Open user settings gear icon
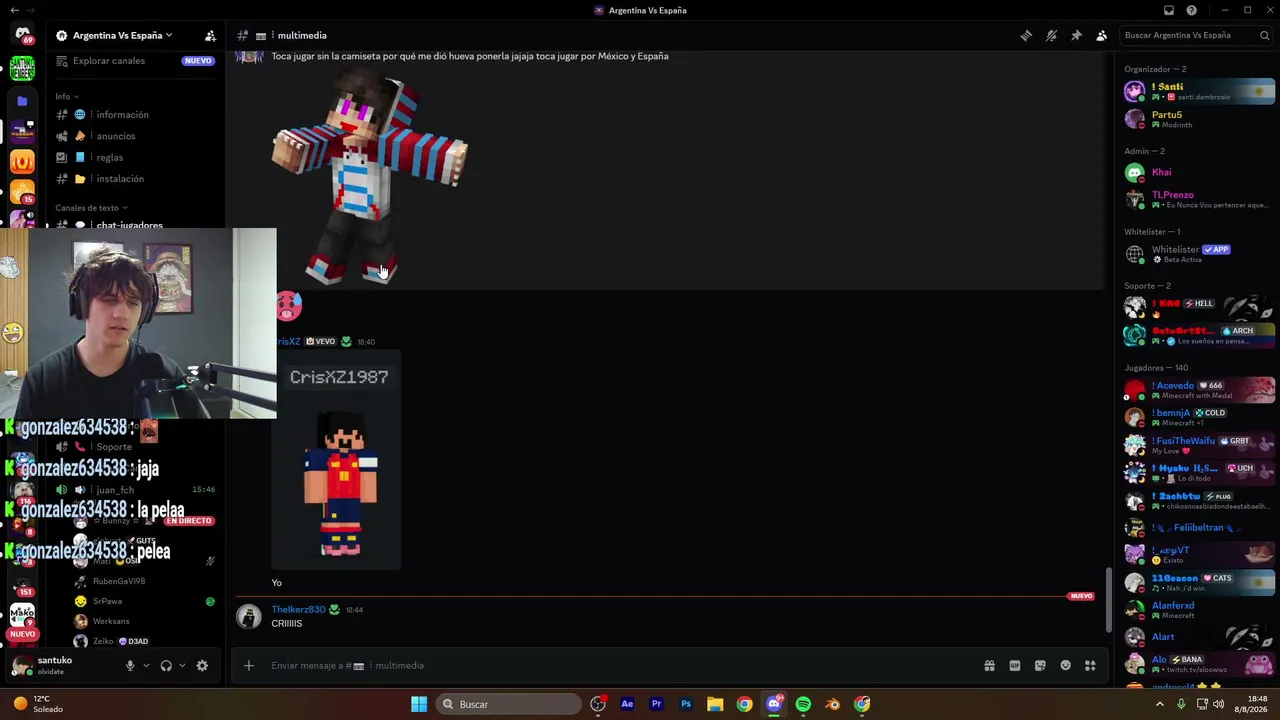 pos(202,666)
